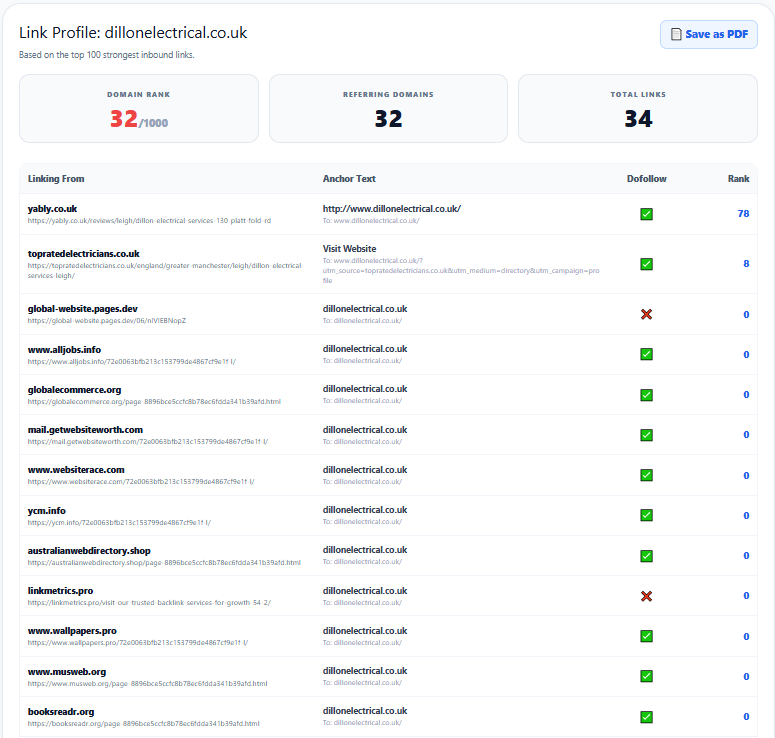775x738 pixels.
Task: Click rank value 0 in booksreadr.org row
Action: 746,716
